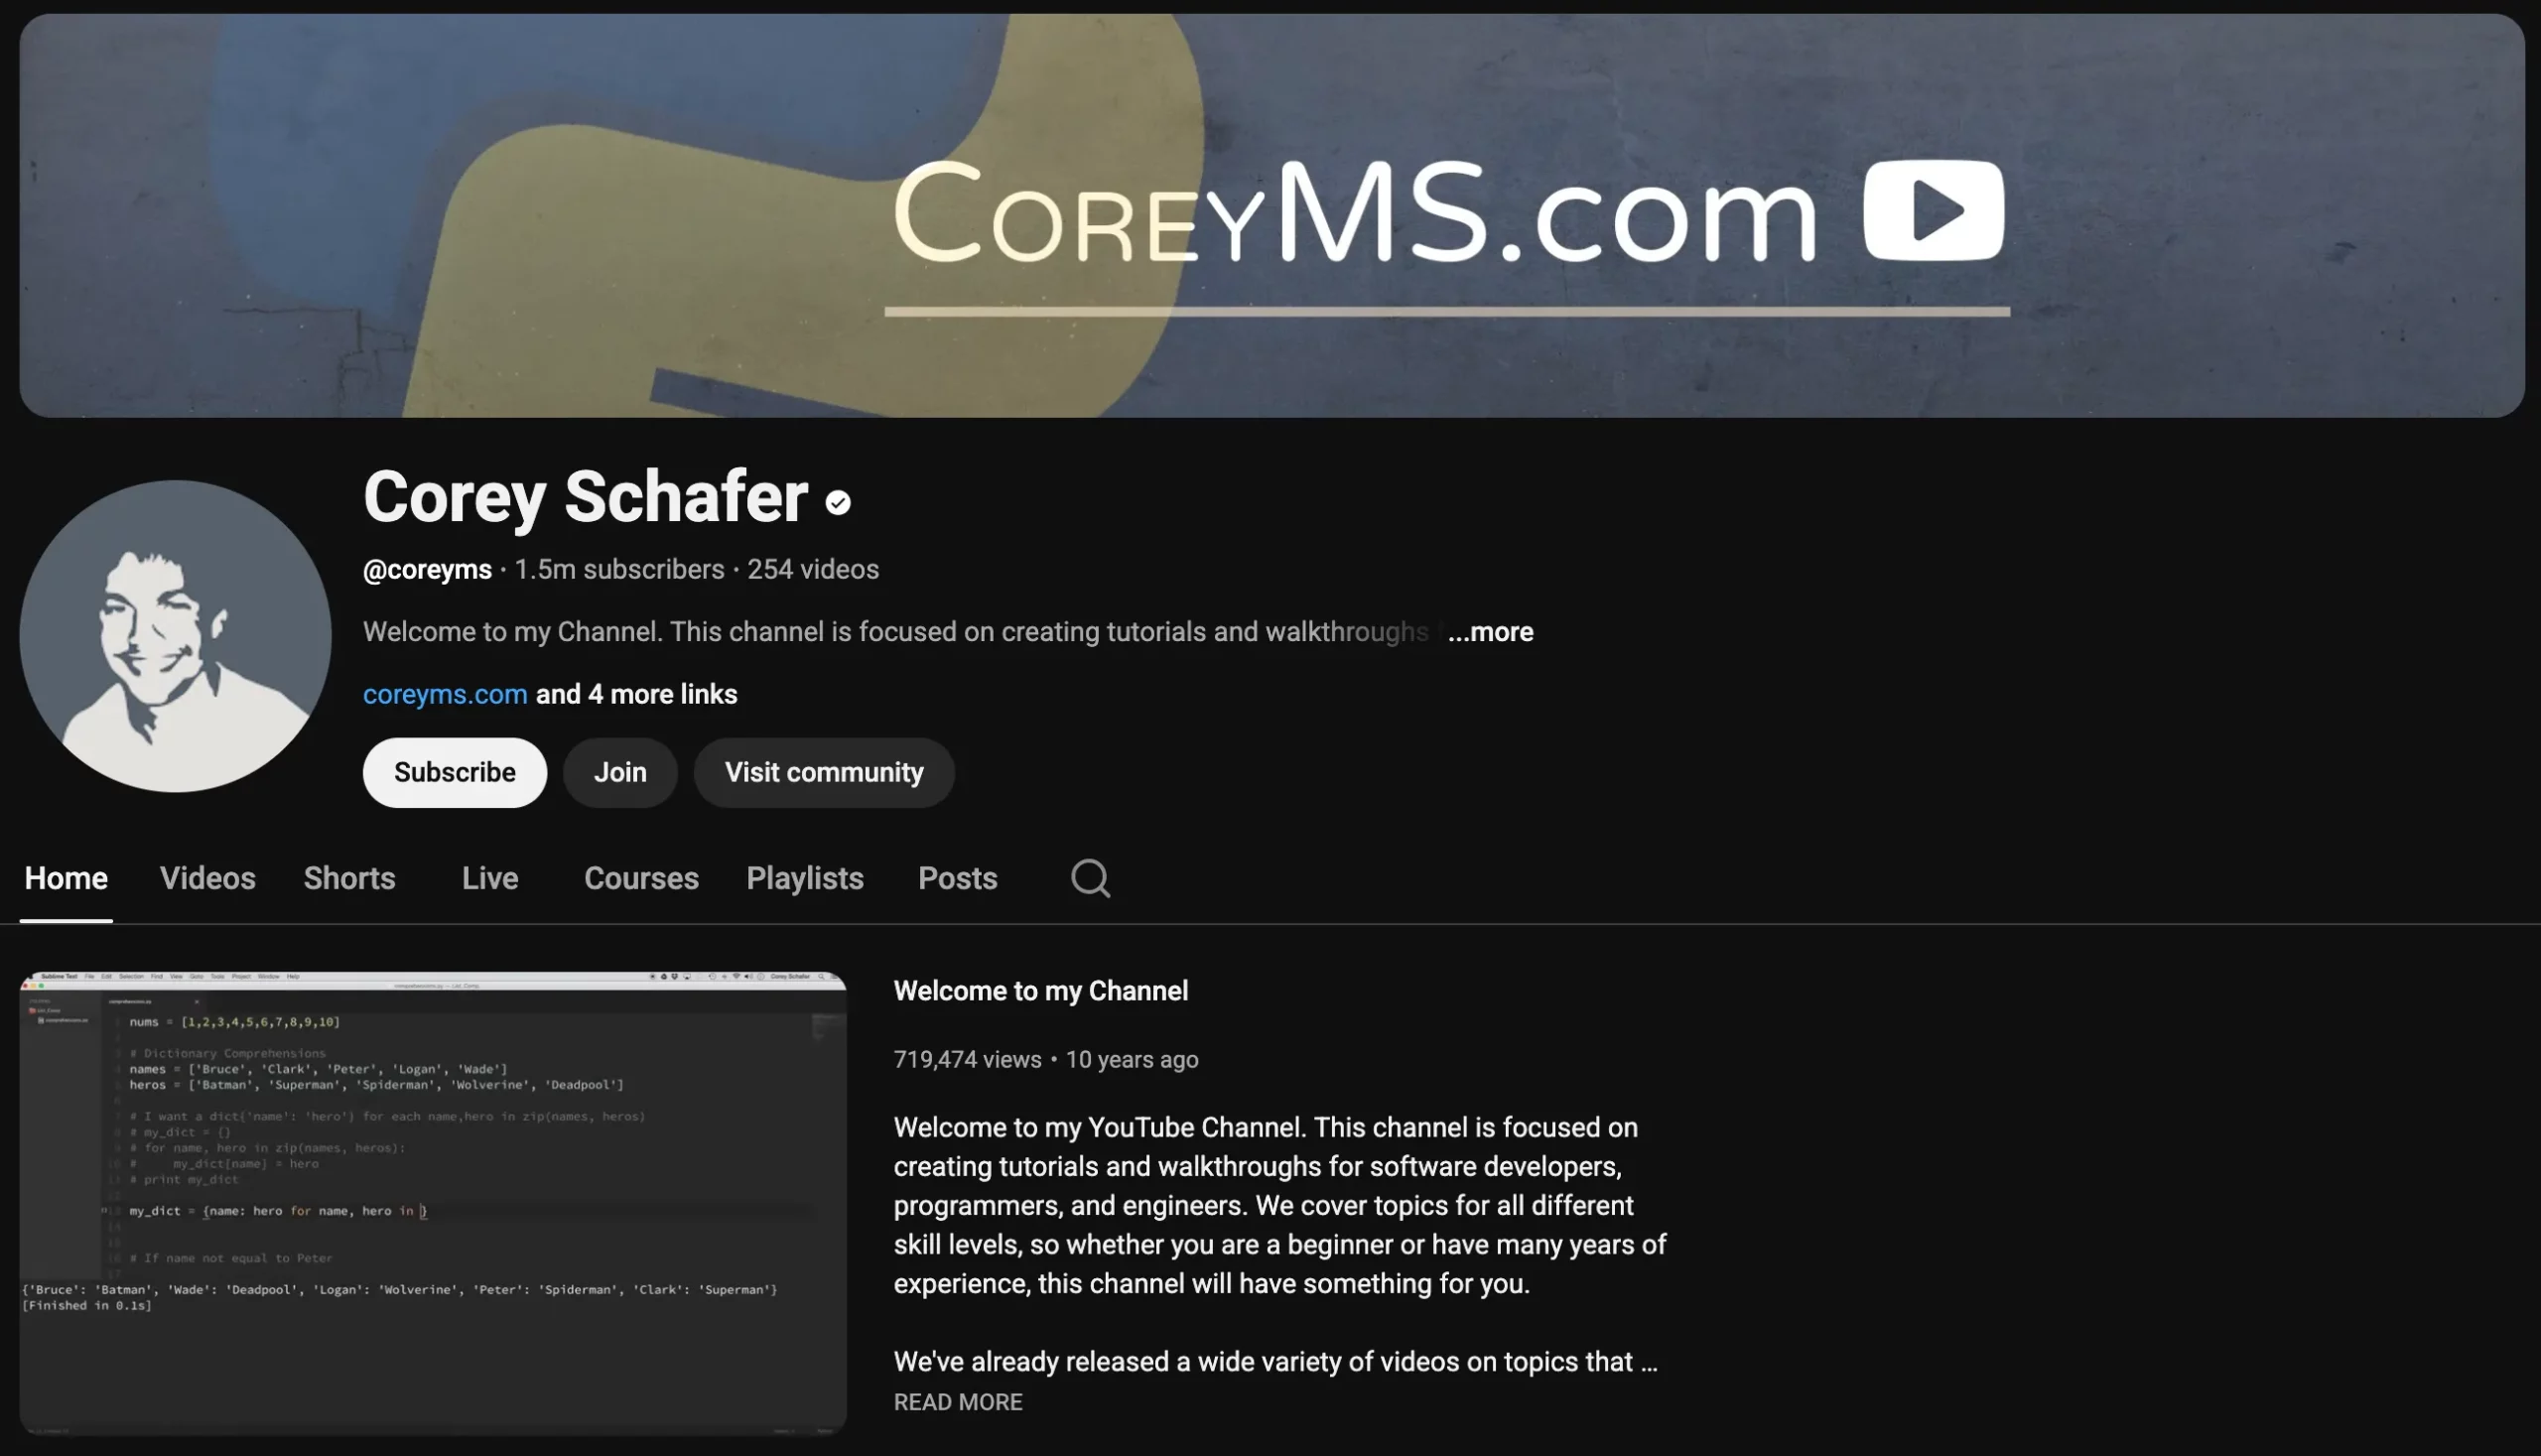Viewport: 2541px width, 1456px height.
Task: Open channel search
Action: click(1090, 878)
